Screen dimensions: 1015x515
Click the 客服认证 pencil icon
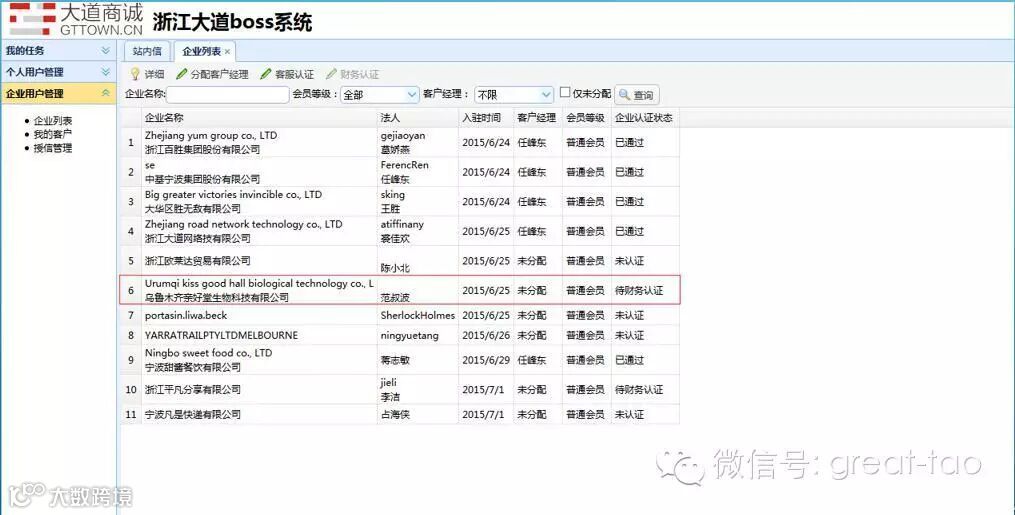pos(265,74)
